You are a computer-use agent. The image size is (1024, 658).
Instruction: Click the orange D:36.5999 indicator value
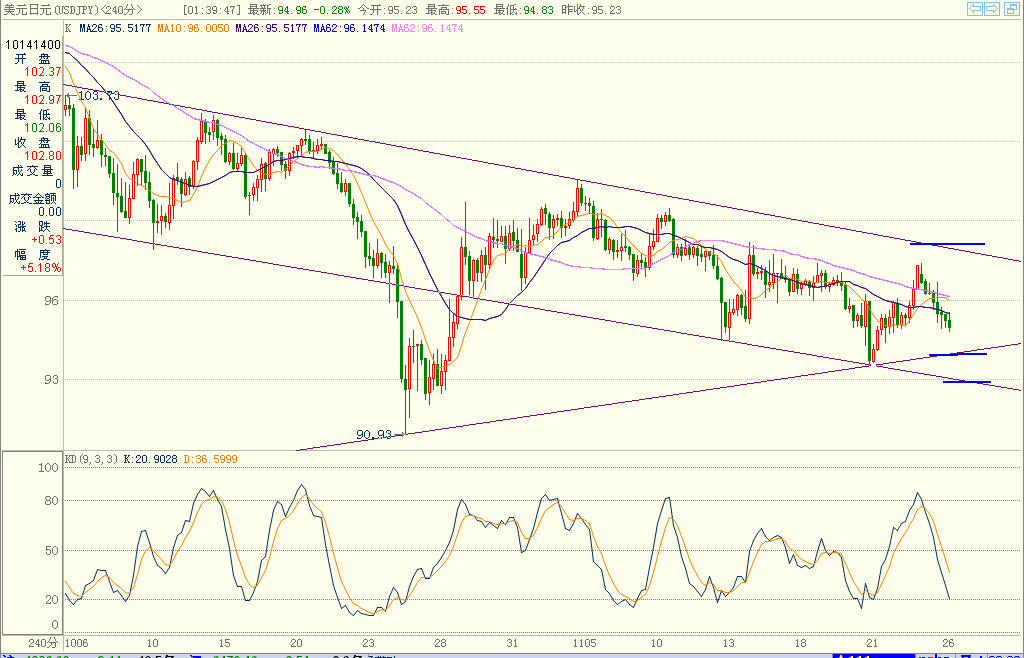[x=210, y=460]
